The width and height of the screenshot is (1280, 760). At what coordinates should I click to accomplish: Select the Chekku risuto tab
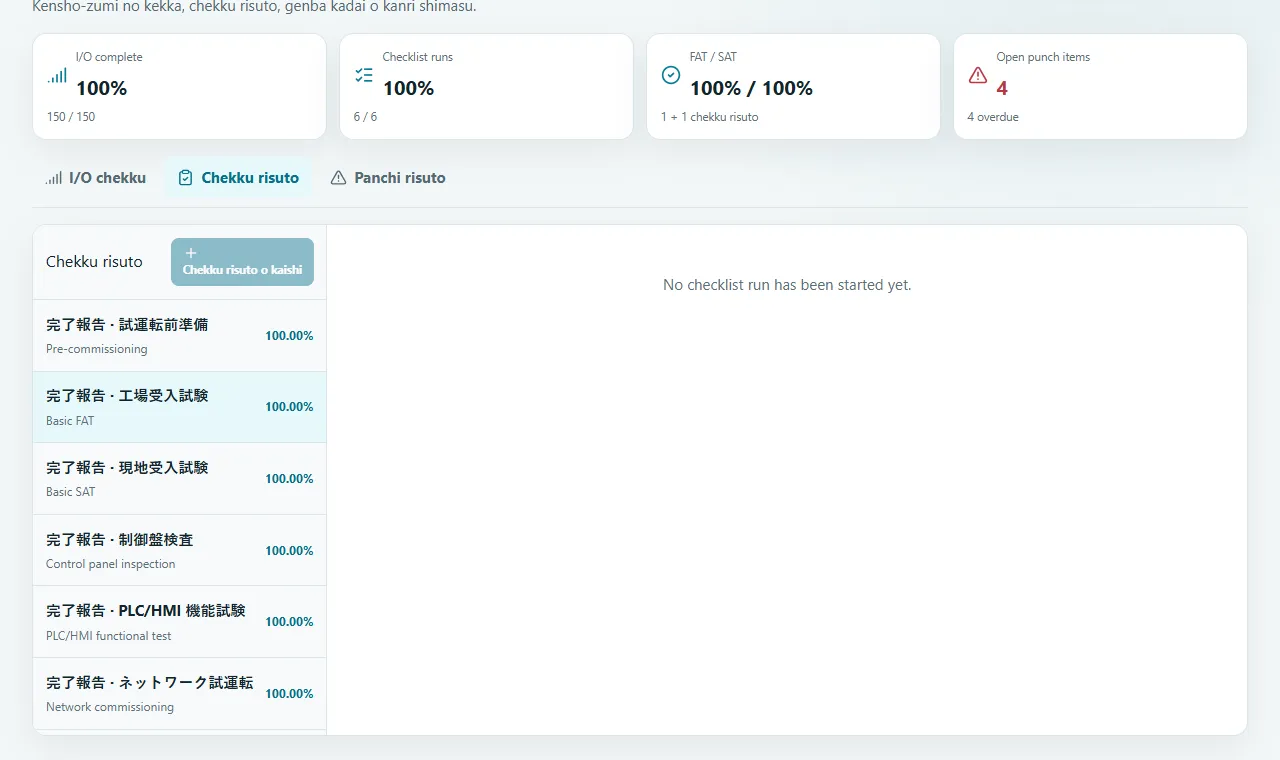point(238,178)
